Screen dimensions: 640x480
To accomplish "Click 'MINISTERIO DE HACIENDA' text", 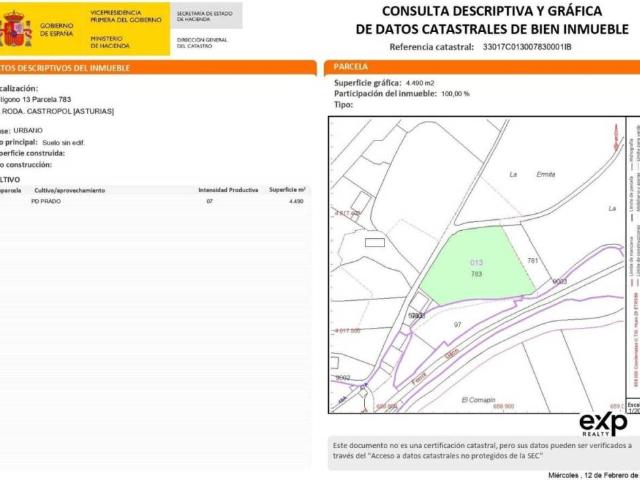I will [110, 42].
